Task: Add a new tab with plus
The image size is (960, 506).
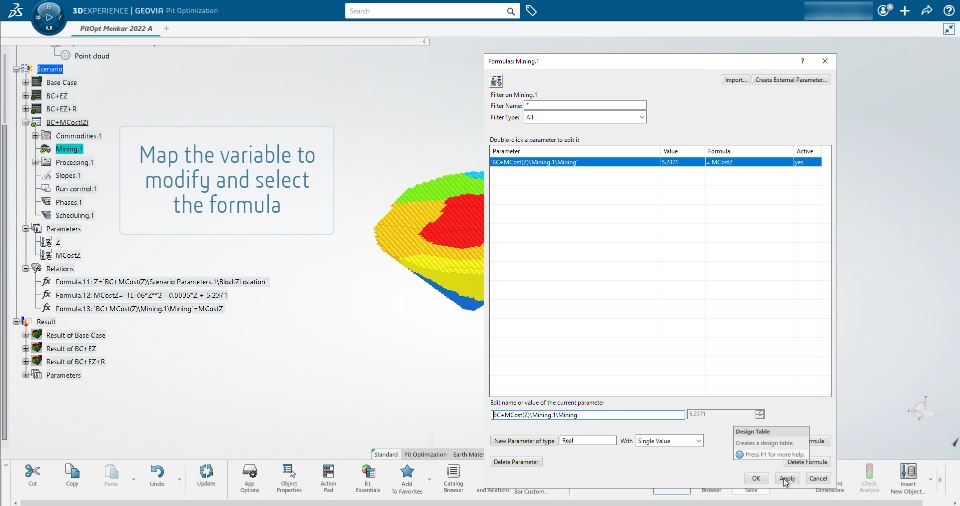Action: [167, 28]
